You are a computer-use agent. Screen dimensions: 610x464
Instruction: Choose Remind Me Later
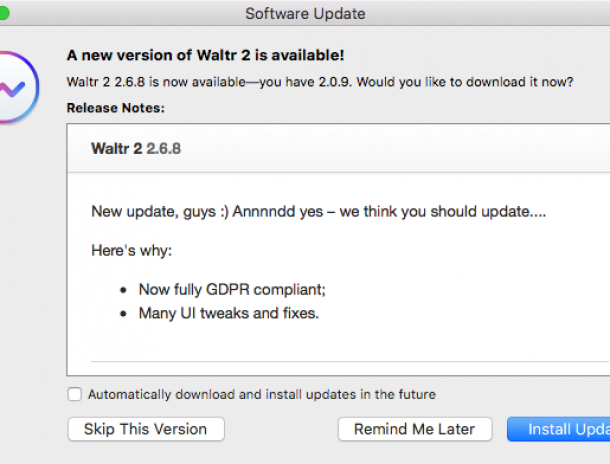click(x=415, y=429)
